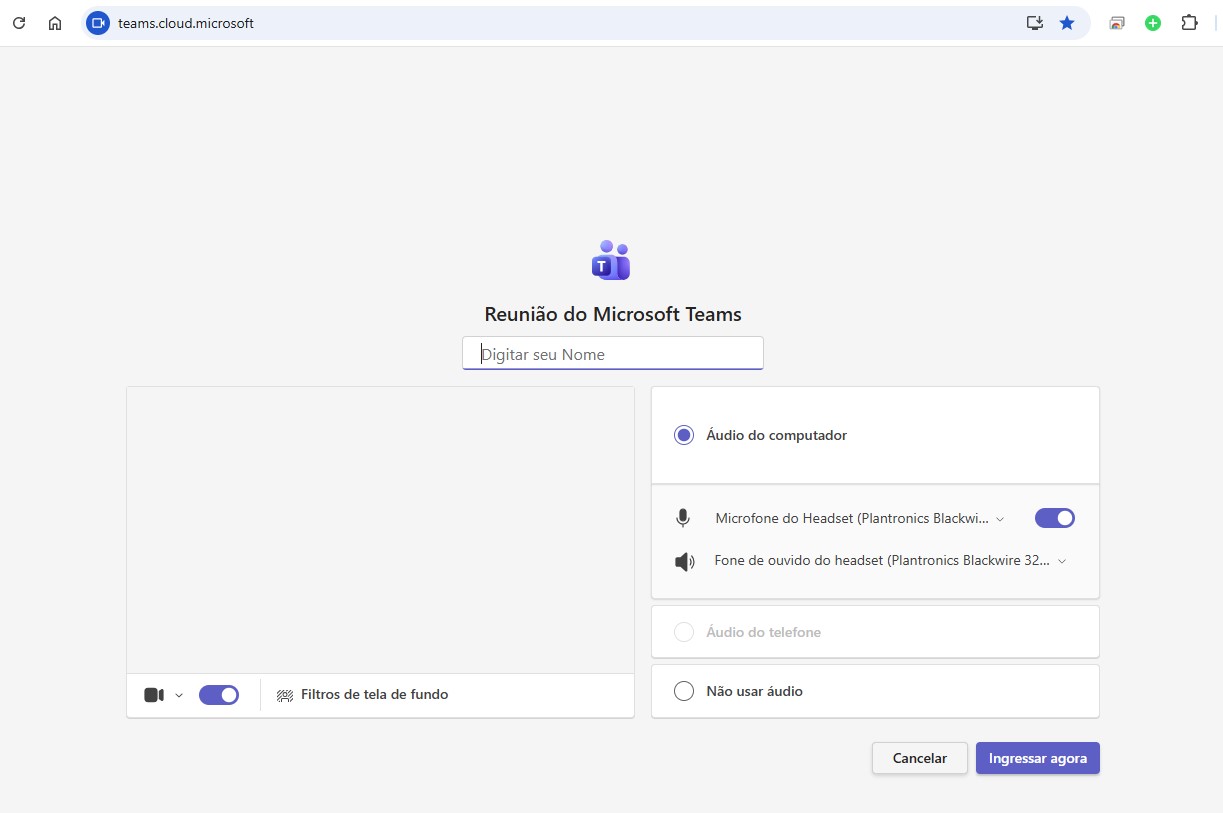Mute microphone with the toggle switch
The height and width of the screenshot is (813, 1223).
1055,518
